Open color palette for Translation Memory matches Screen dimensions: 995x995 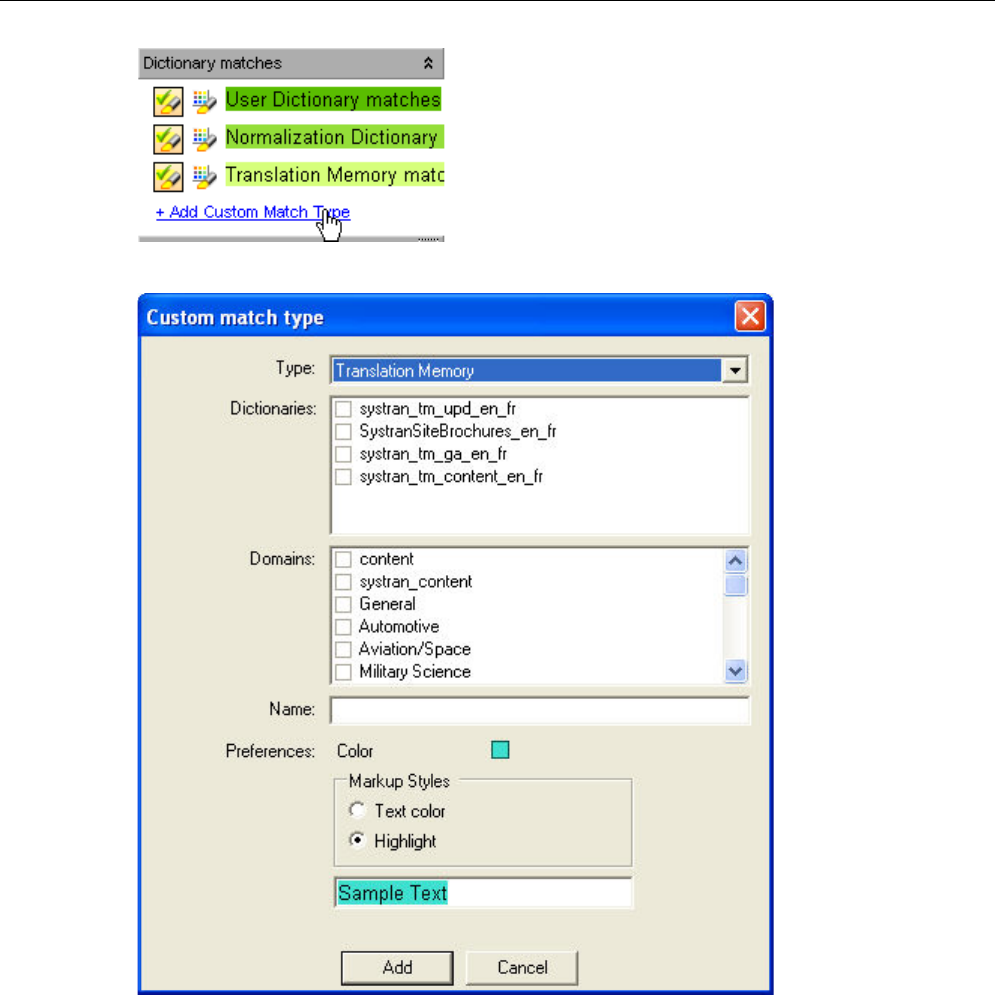tap(204, 176)
